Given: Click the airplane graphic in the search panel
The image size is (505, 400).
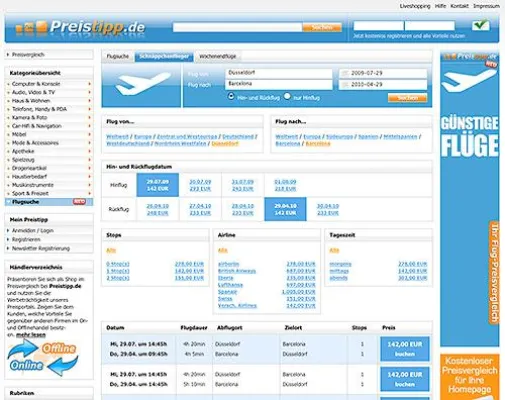Looking at the screenshot, I should click(142, 85).
